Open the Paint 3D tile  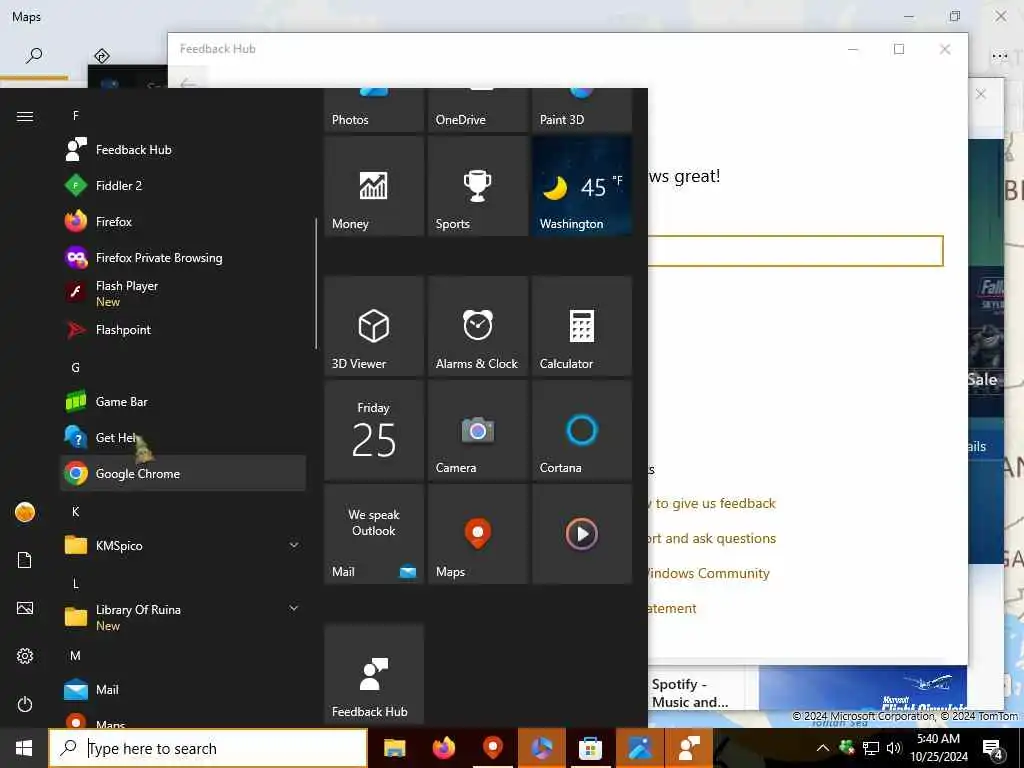[582, 110]
